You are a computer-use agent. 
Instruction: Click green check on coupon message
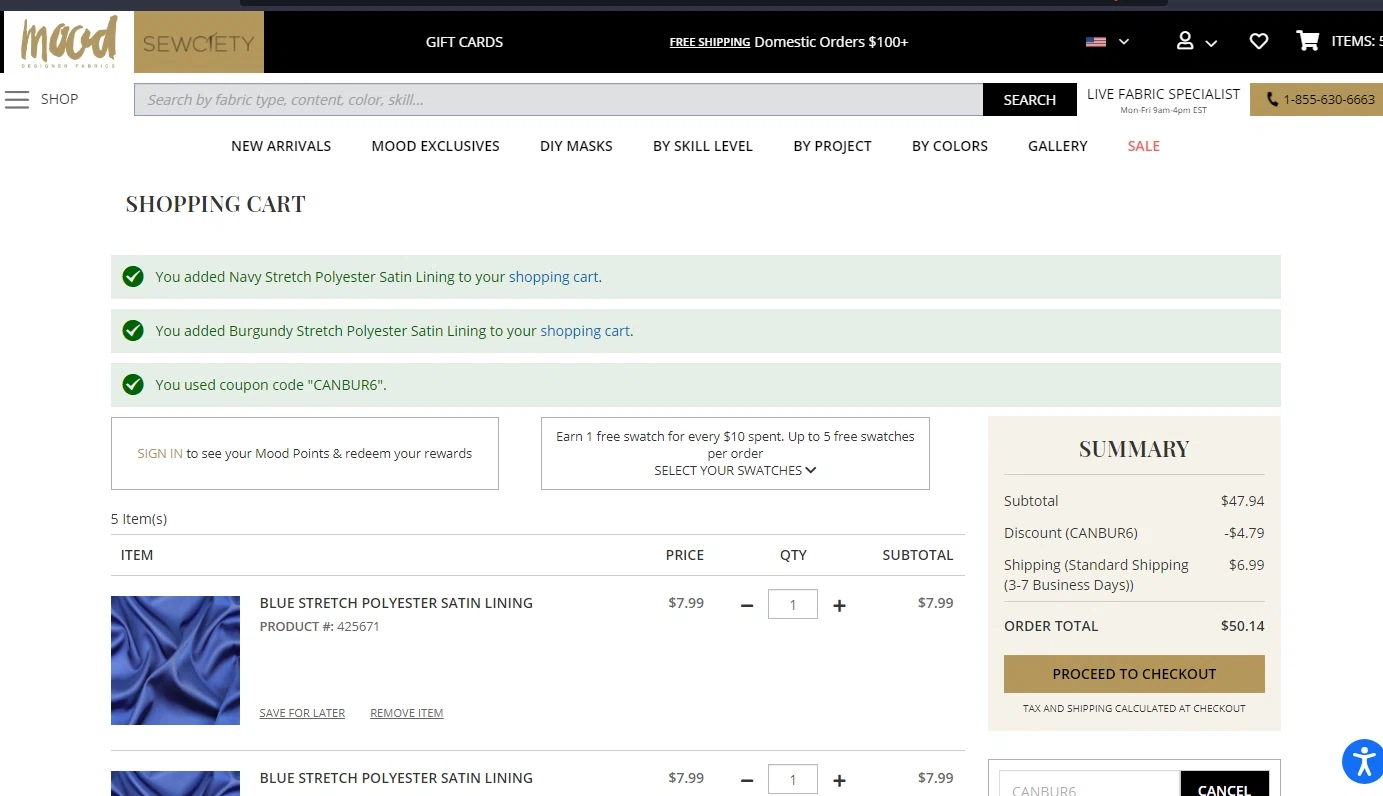click(x=133, y=384)
